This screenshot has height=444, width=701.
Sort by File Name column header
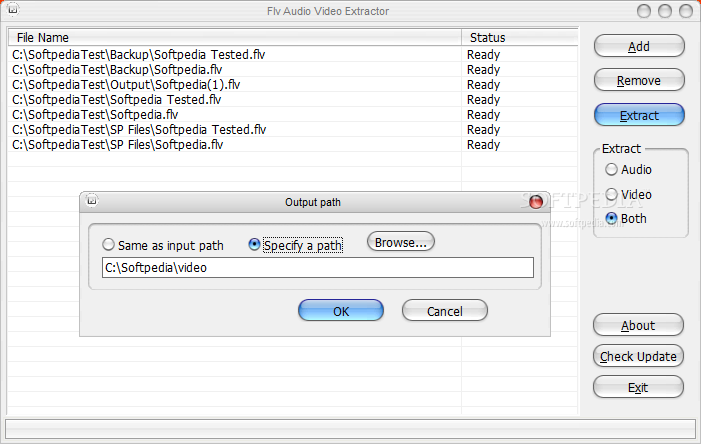pos(235,38)
